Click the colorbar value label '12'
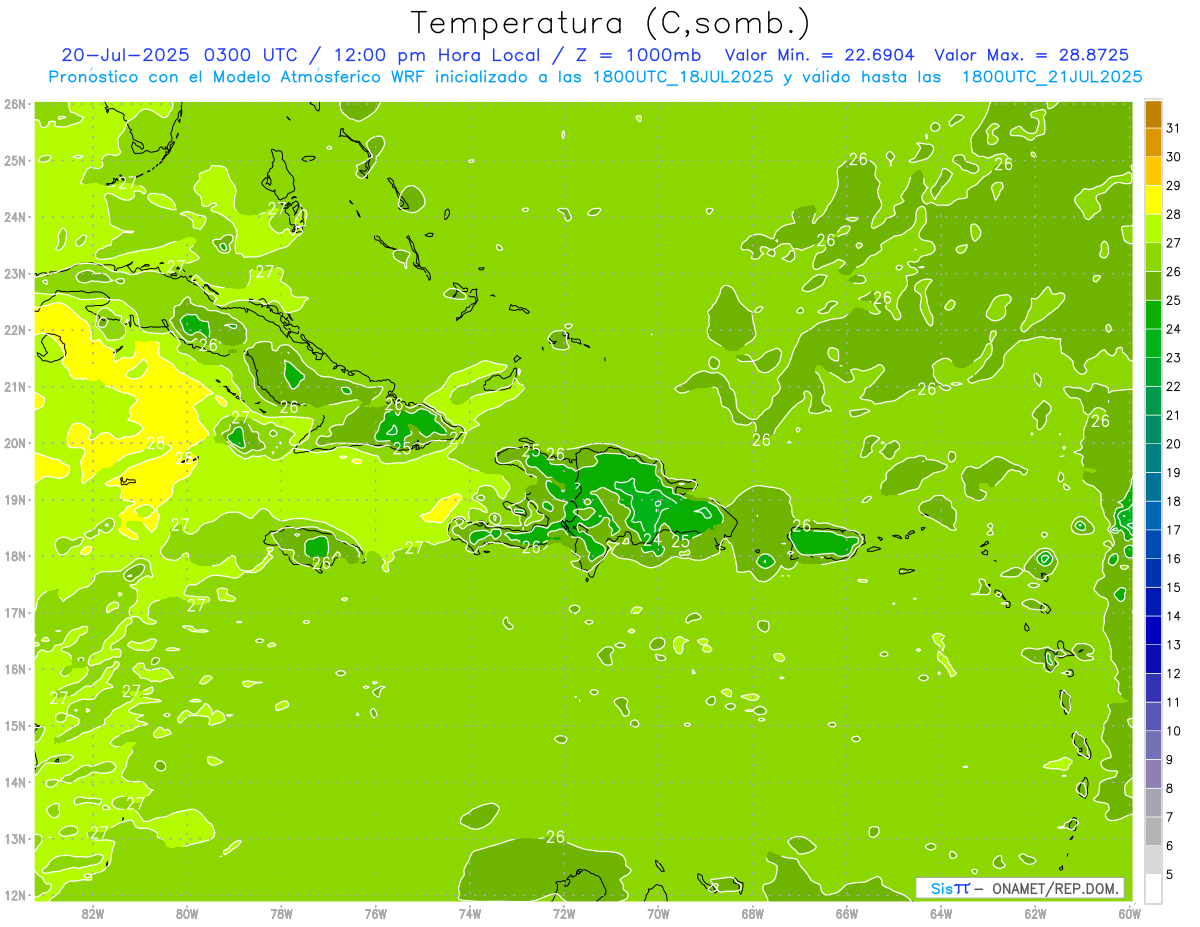The height and width of the screenshot is (927, 1200). (x=1174, y=673)
